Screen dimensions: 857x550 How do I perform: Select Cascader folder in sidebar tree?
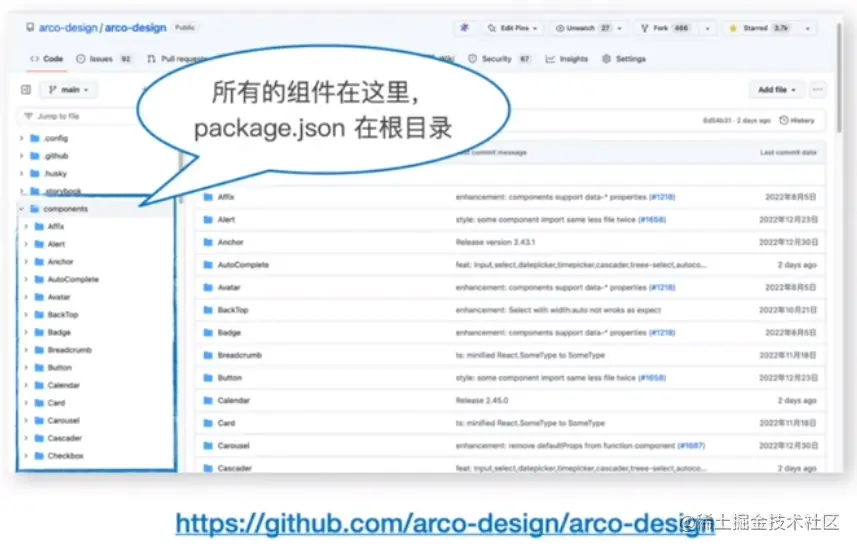(64, 438)
